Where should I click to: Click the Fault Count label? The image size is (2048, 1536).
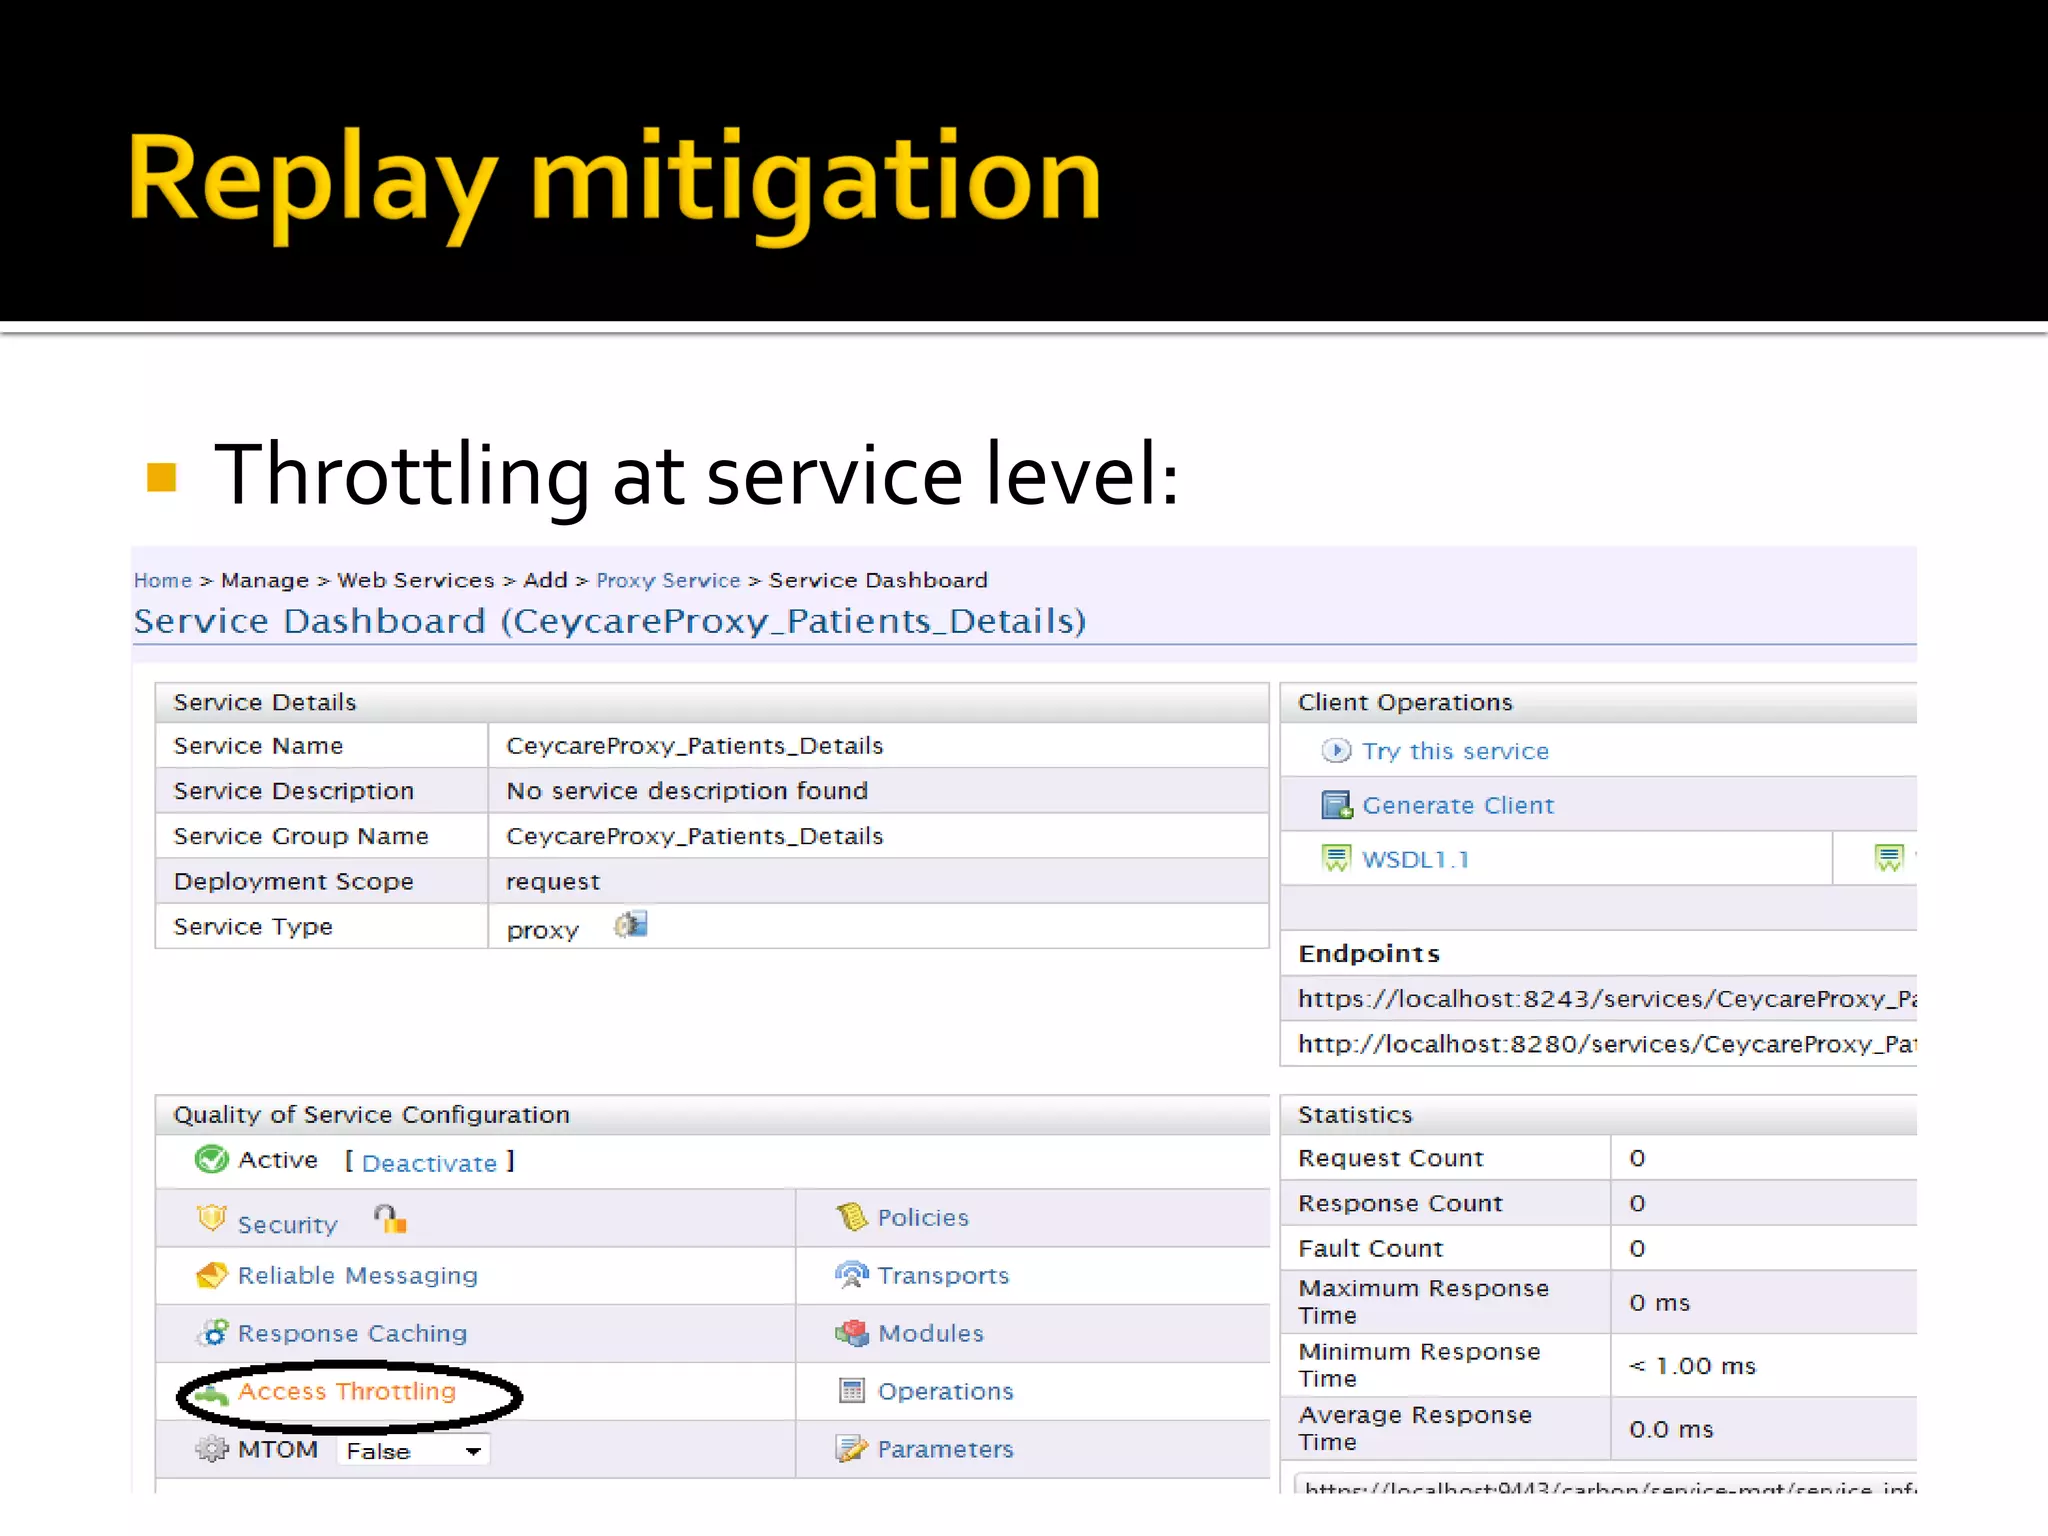pyautogui.click(x=1370, y=1248)
